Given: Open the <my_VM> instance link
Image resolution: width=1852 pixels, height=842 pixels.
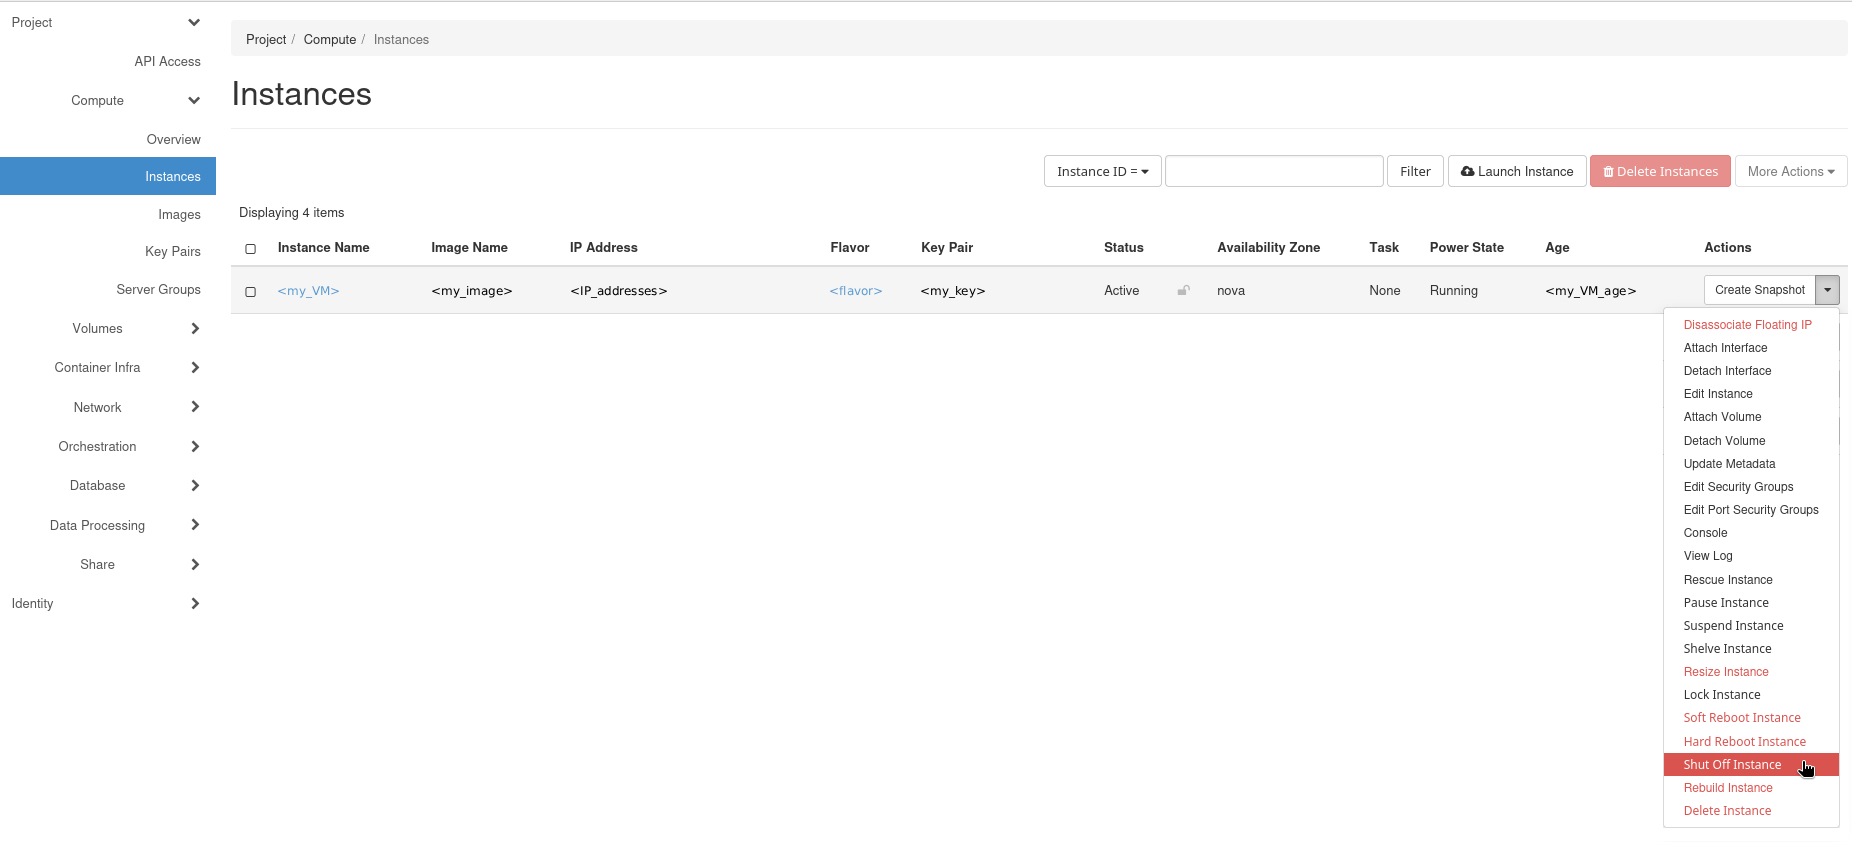Looking at the screenshot, I should pos(308,291).
